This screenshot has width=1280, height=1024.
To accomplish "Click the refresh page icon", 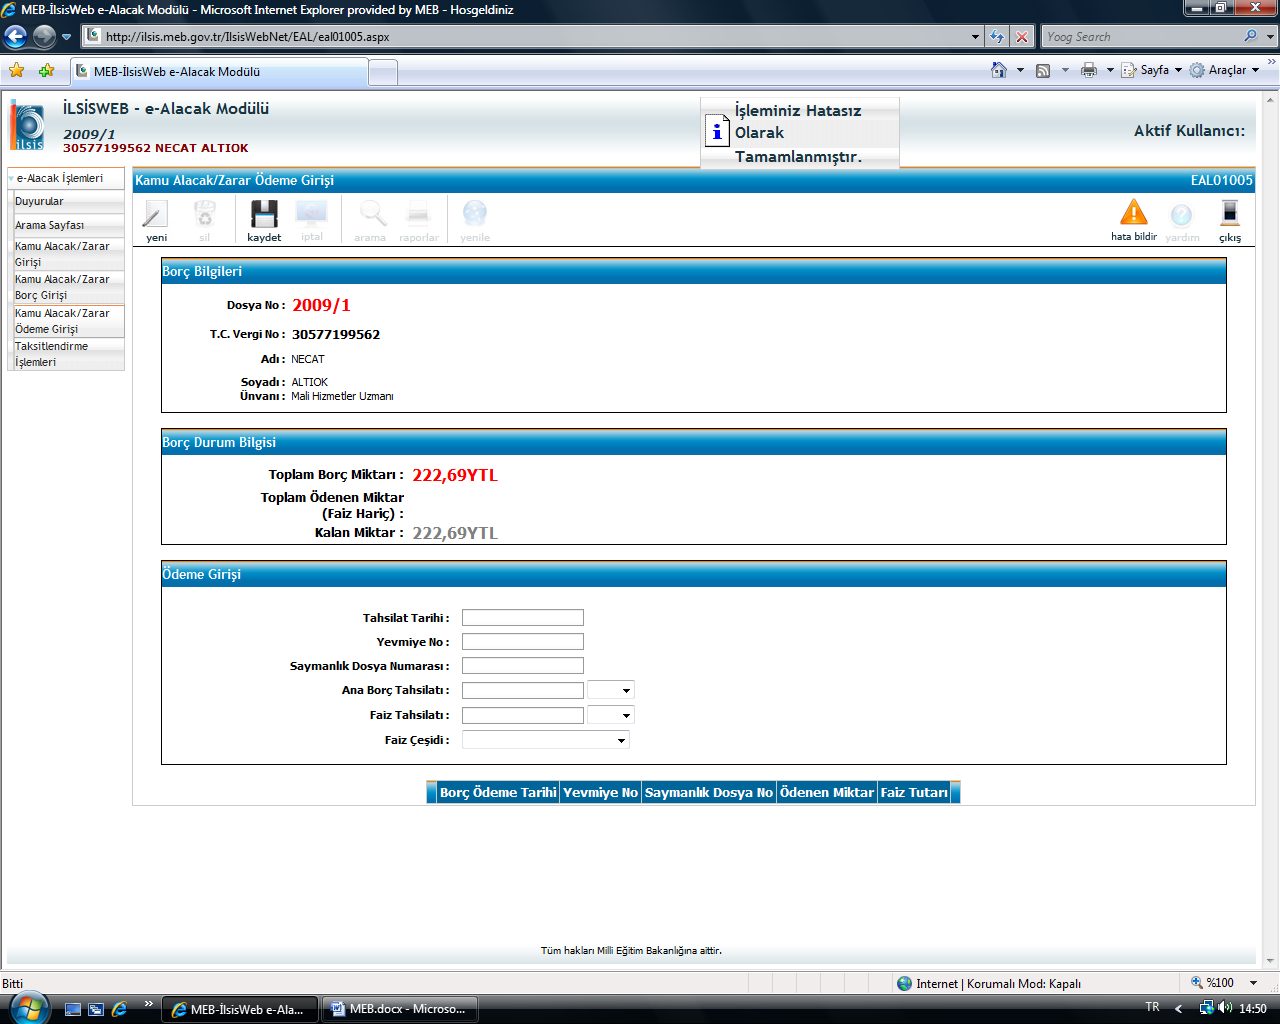I will click(x=997, y=37).
